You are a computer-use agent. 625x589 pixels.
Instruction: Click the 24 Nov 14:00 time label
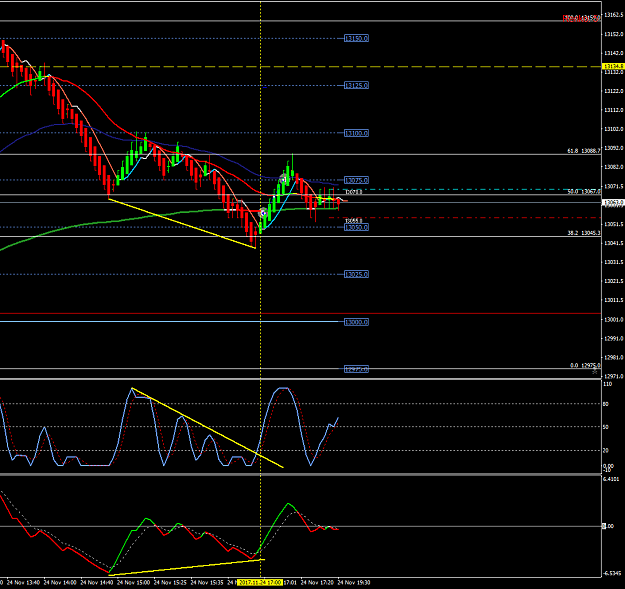pyautogui.click(x=60, y=583)
